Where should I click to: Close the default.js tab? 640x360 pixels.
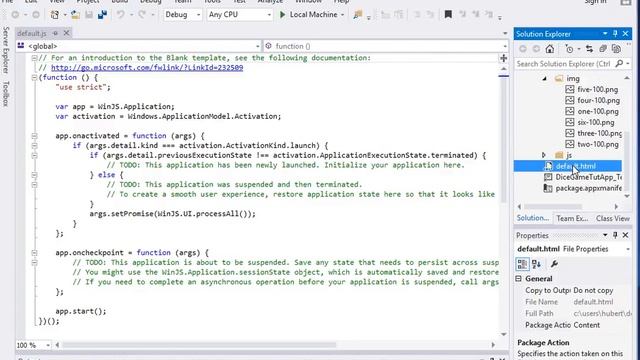[67, 33]
